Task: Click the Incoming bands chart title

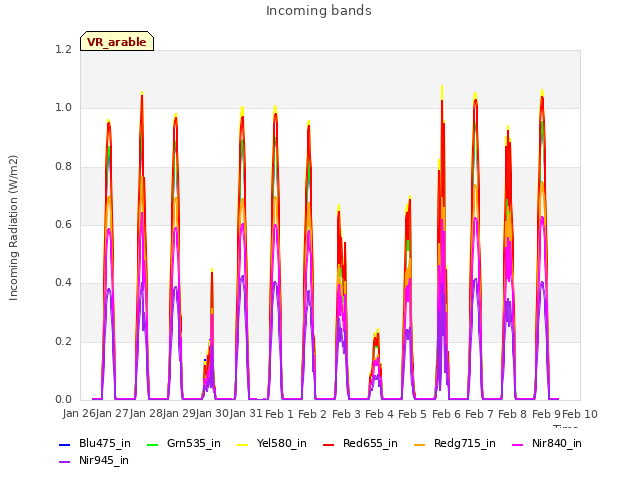Action: 319,11
